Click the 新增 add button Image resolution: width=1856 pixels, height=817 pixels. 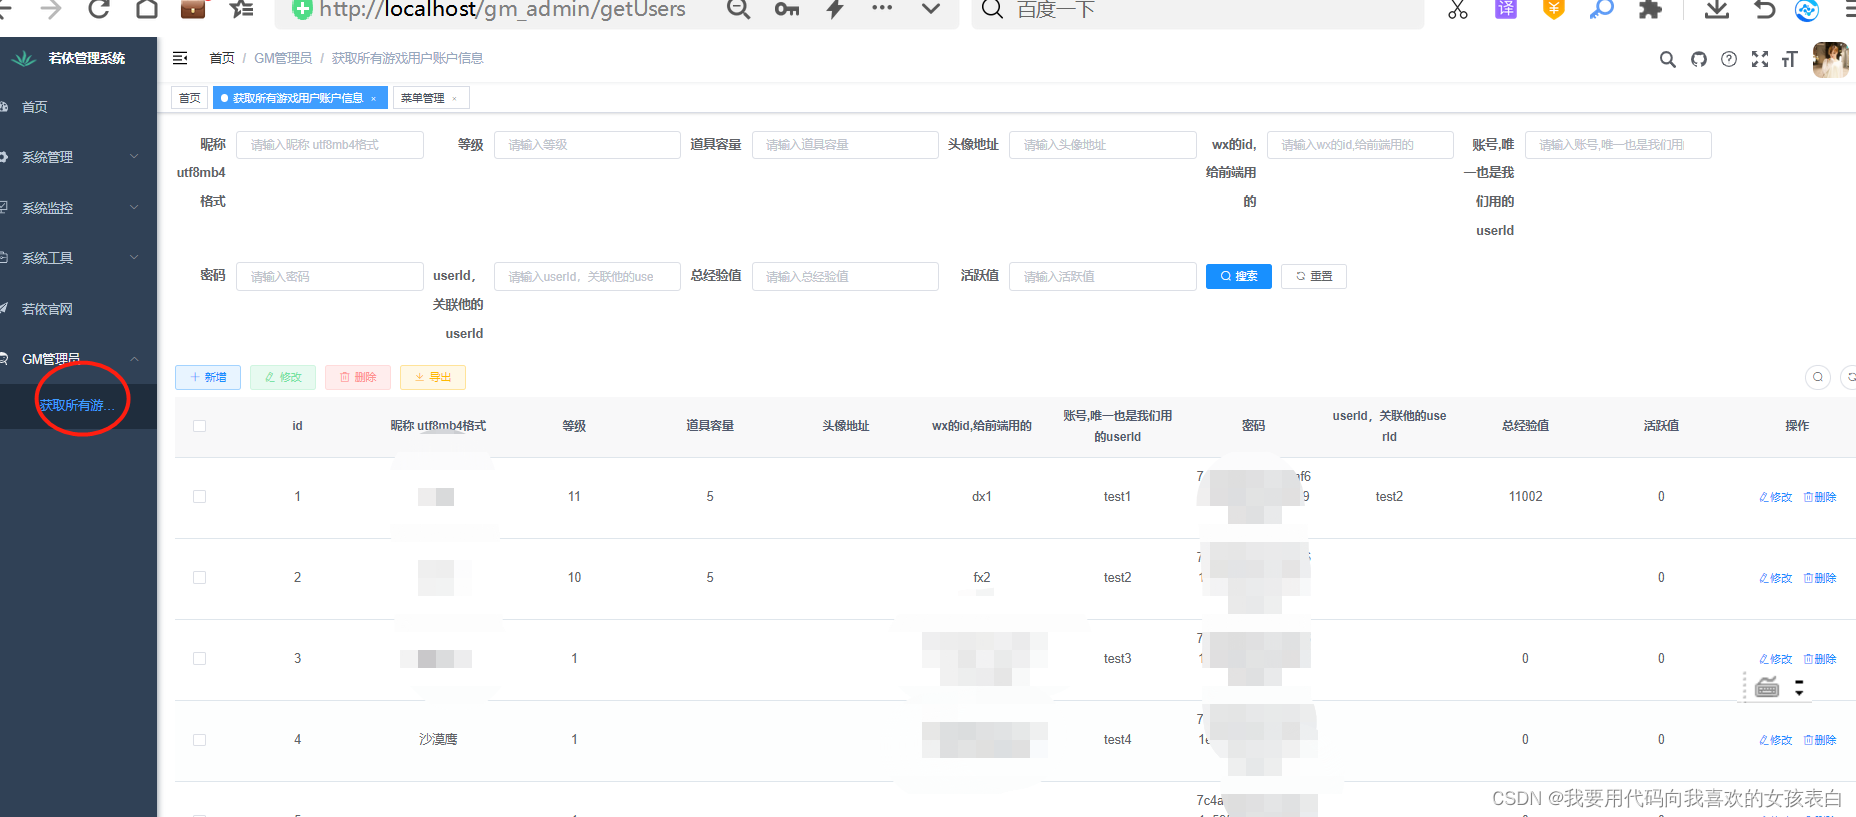pos(208,377)
